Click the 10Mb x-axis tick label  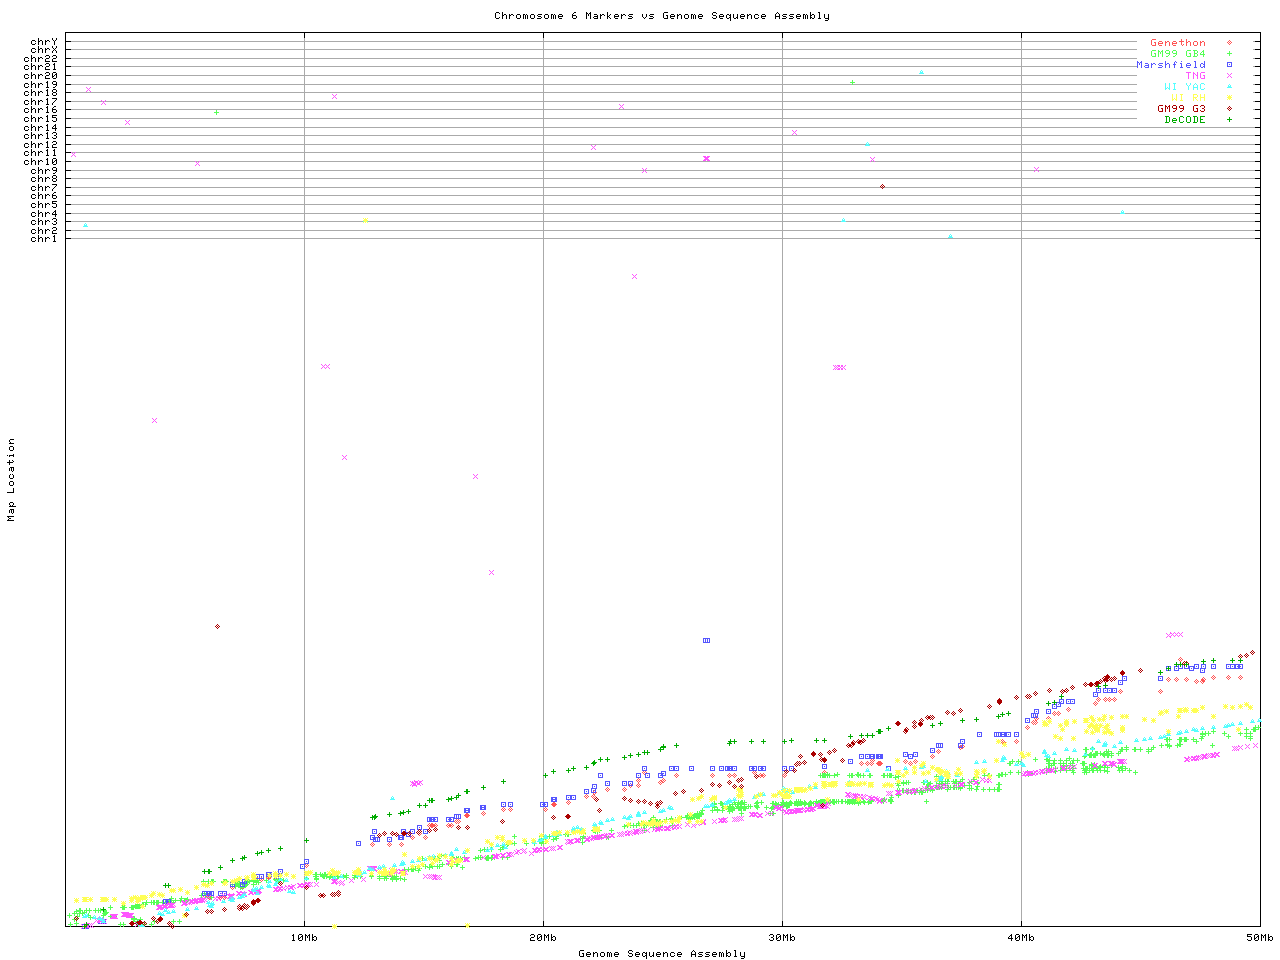click(x=304, y=938)
